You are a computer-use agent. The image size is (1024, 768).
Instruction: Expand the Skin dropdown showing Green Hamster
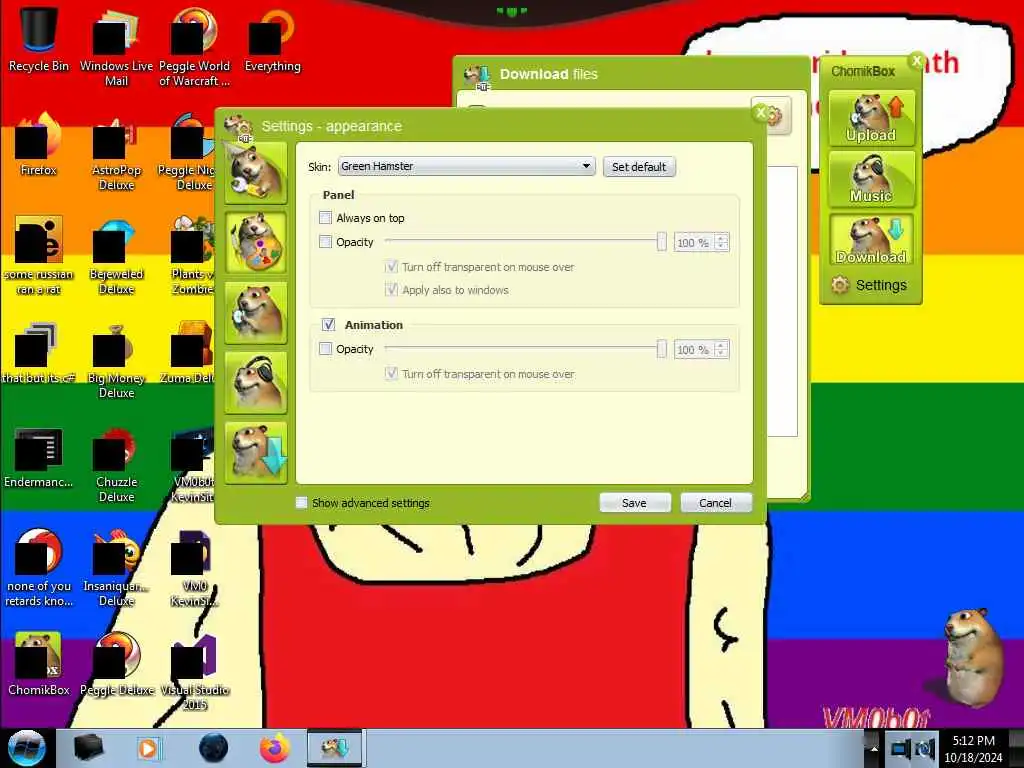pyautogui.click(x=466, y=166)
